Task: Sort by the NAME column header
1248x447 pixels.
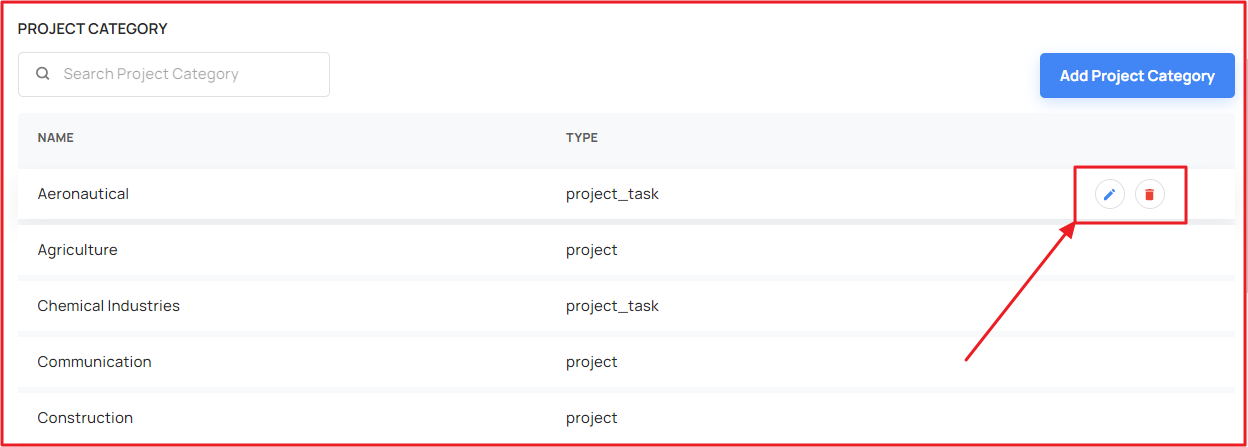Action: point(56,138)
